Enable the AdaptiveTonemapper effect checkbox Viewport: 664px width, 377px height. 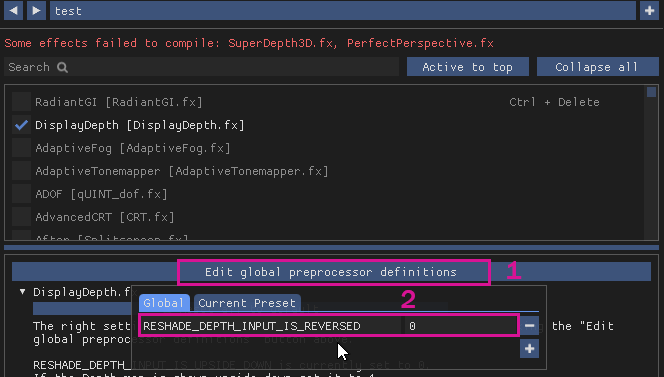(21, 171)
